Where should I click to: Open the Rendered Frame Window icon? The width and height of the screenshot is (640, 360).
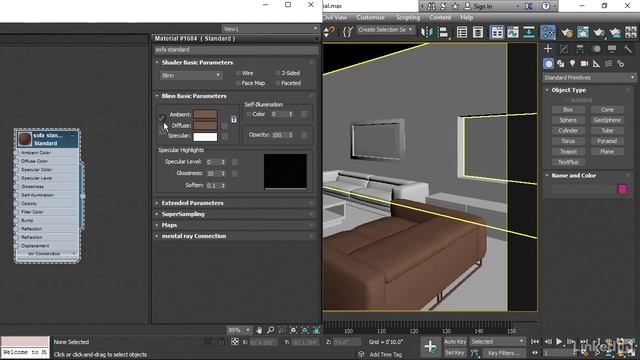pos(583,32)
